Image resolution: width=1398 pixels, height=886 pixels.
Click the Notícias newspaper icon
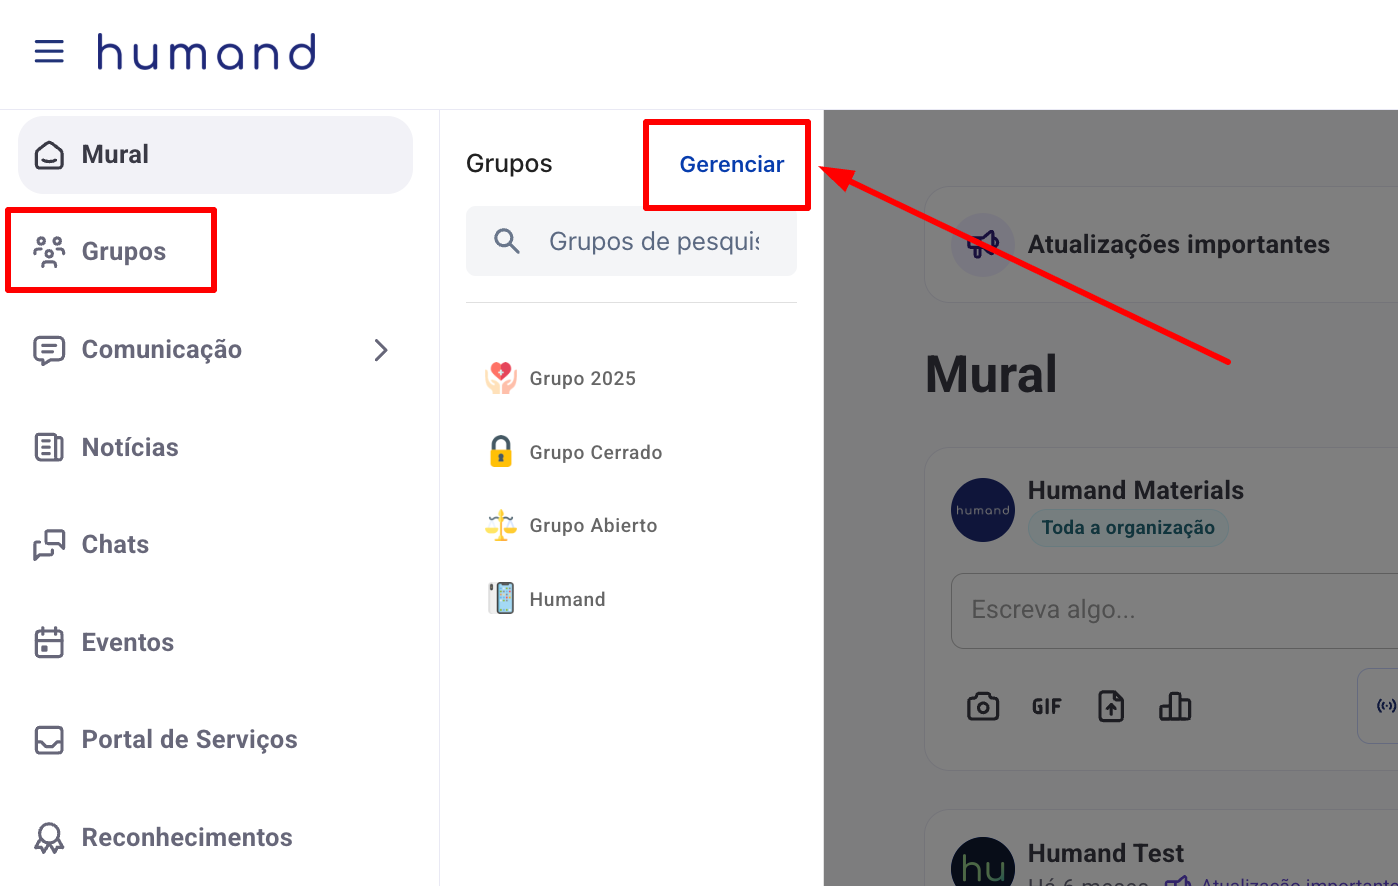pos(49,447)
